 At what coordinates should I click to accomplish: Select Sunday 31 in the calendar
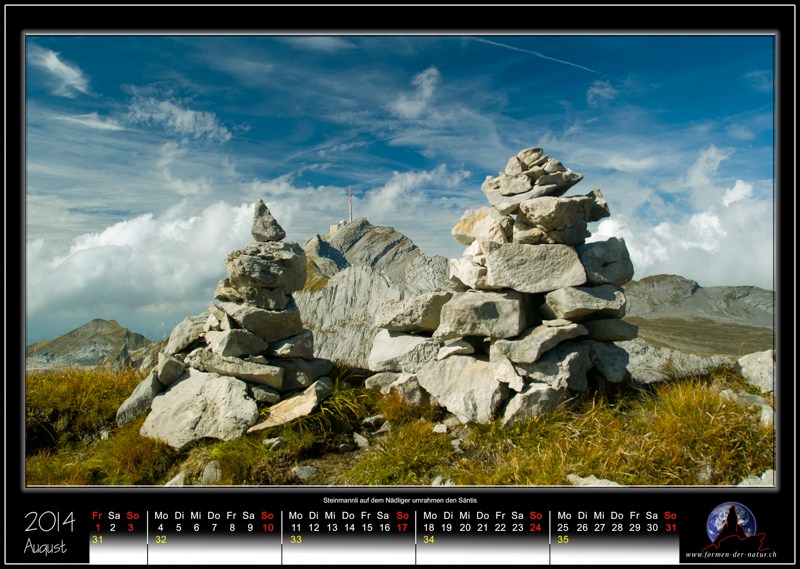coord(670,527)
